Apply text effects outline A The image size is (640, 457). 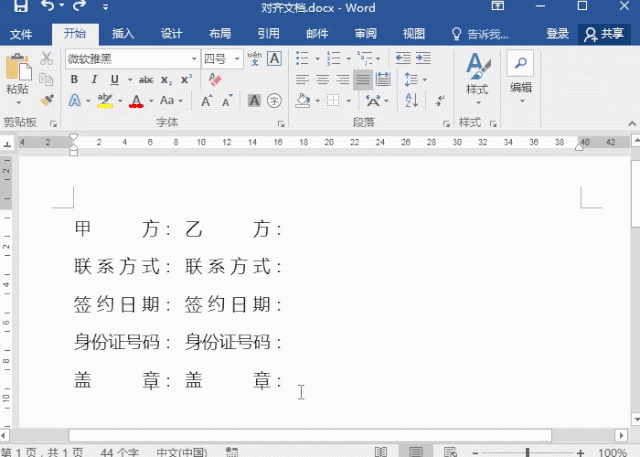pyautogui.click(x=75, y=100)
